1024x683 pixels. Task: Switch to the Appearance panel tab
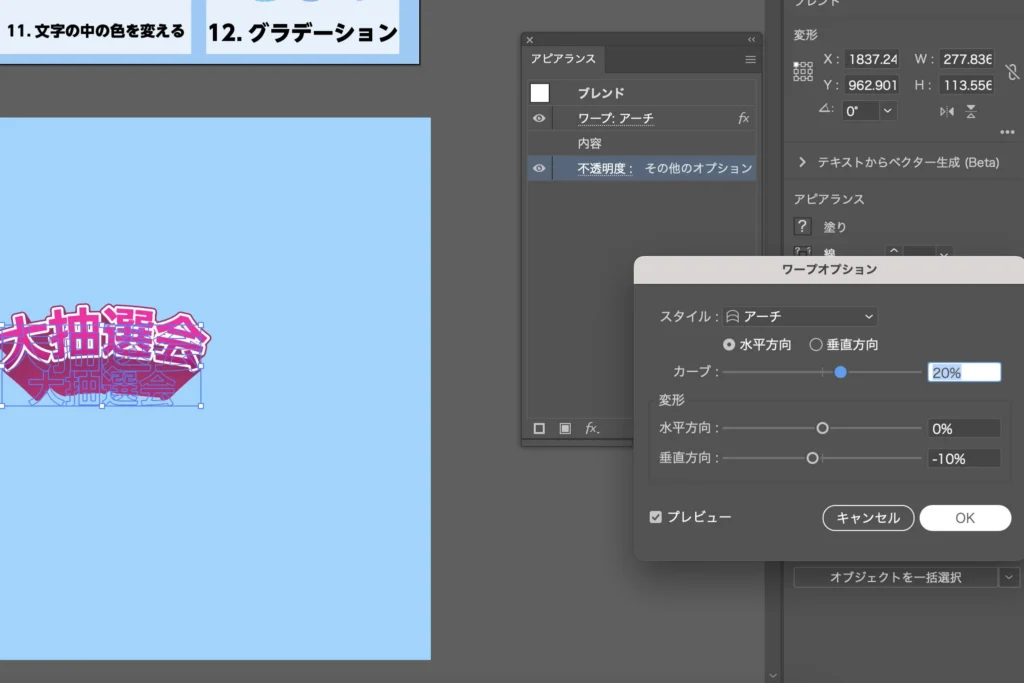tap(561, 59)
